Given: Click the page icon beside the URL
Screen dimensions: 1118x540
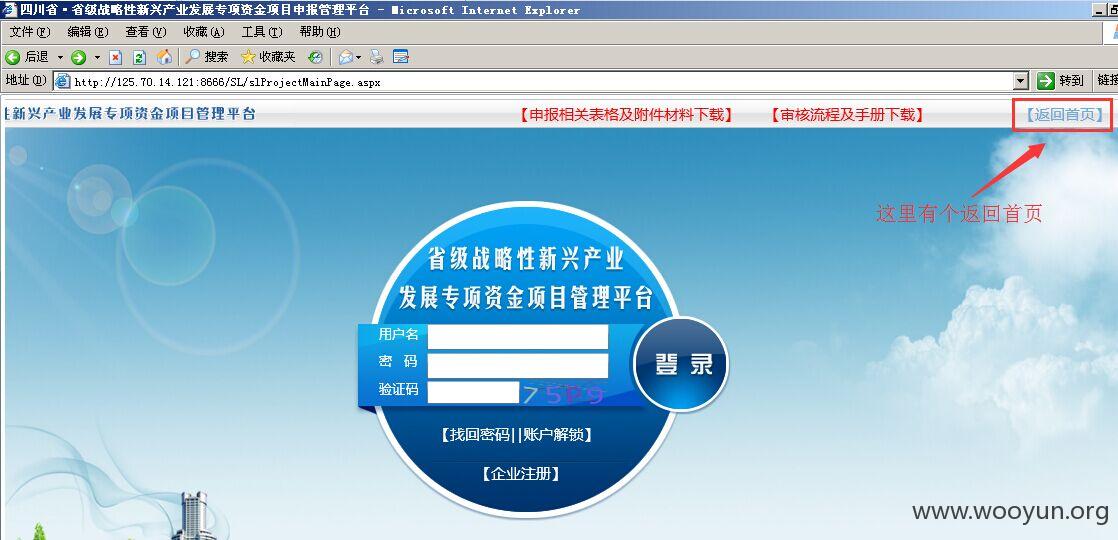Looking at the screenshot, I should (x=63, y=81).
